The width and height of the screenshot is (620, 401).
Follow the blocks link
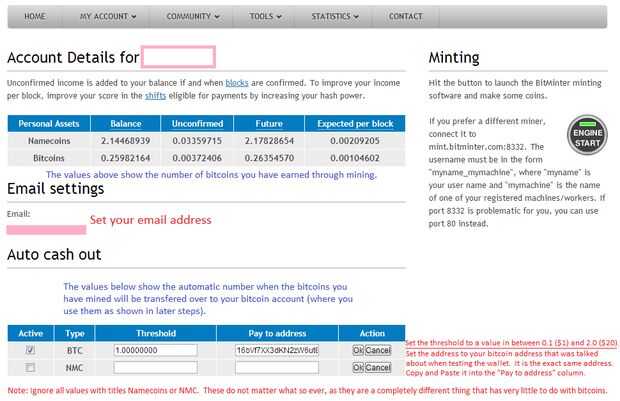pyautogui.click(x=237, y=83)
